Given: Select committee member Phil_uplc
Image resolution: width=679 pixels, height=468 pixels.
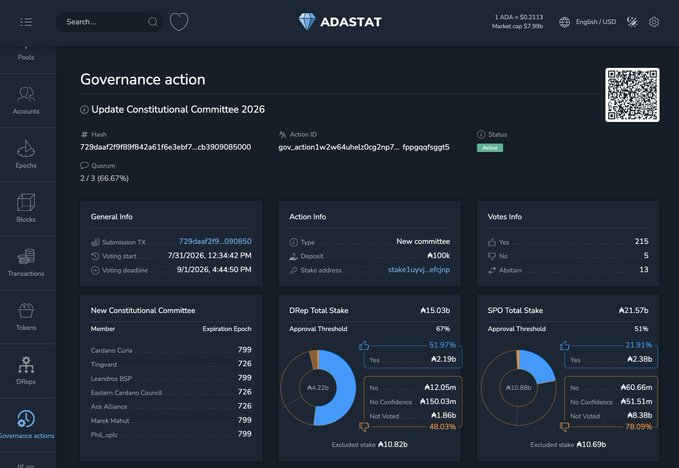Looking at the screenshot, I should 104,435.
